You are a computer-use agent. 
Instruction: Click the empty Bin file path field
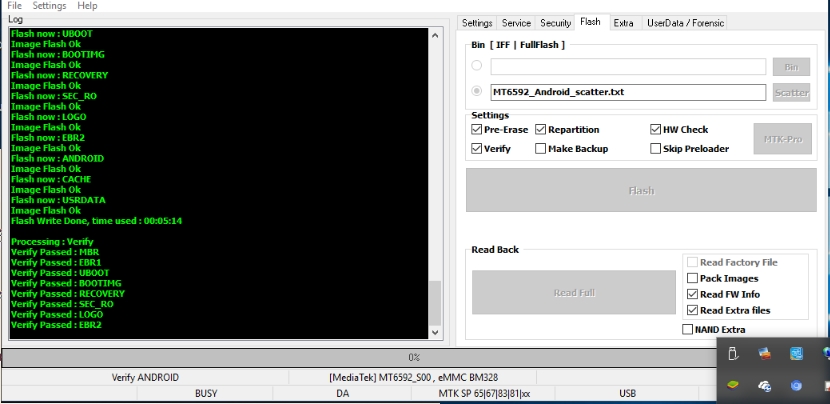tap(628, 66)
